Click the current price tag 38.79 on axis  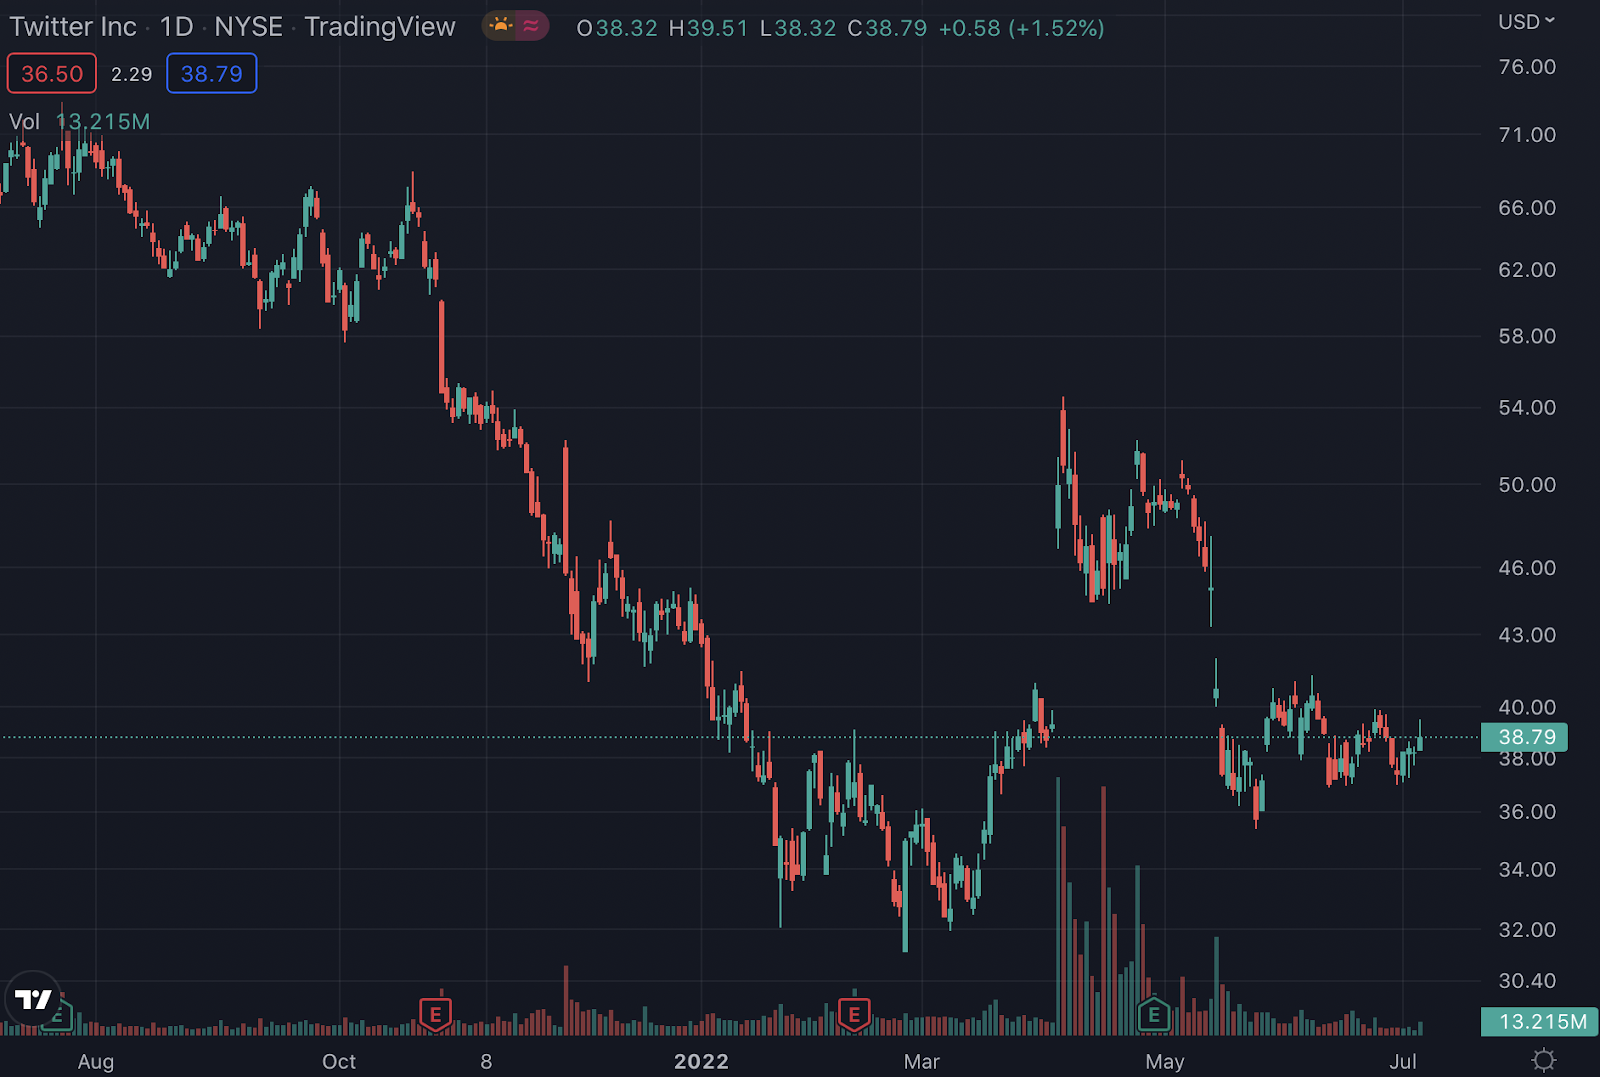[1524, 737]
